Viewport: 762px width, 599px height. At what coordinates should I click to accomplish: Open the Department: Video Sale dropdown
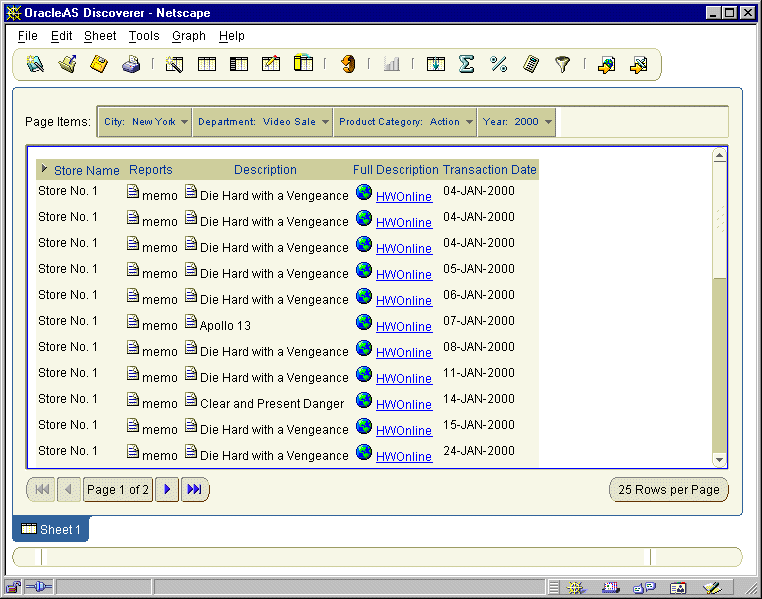pyautogui.click(x=263, y=121)
